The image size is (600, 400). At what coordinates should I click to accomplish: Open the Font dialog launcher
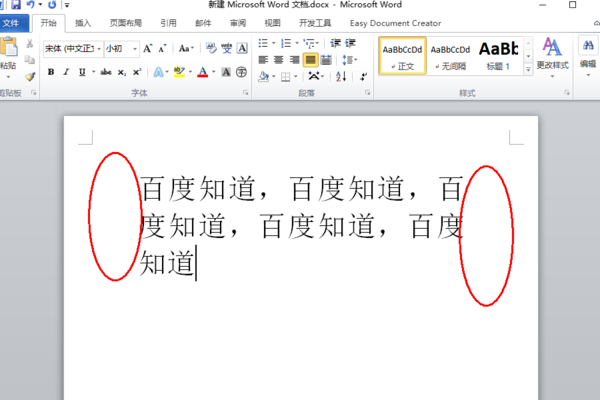coord(245,93)
